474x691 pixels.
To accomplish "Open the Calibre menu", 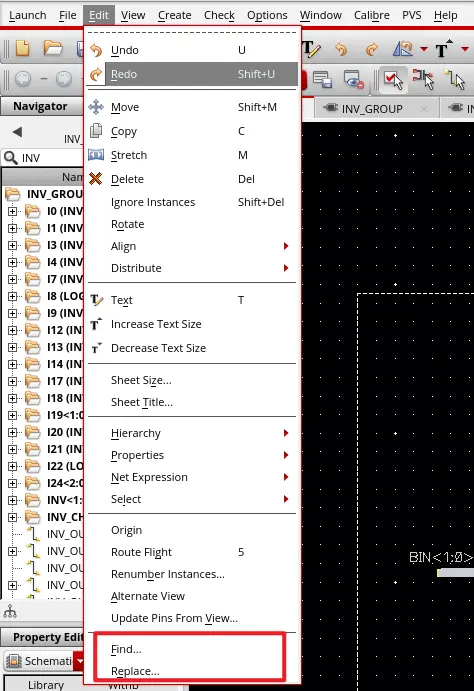I will [x=372, y=15].
